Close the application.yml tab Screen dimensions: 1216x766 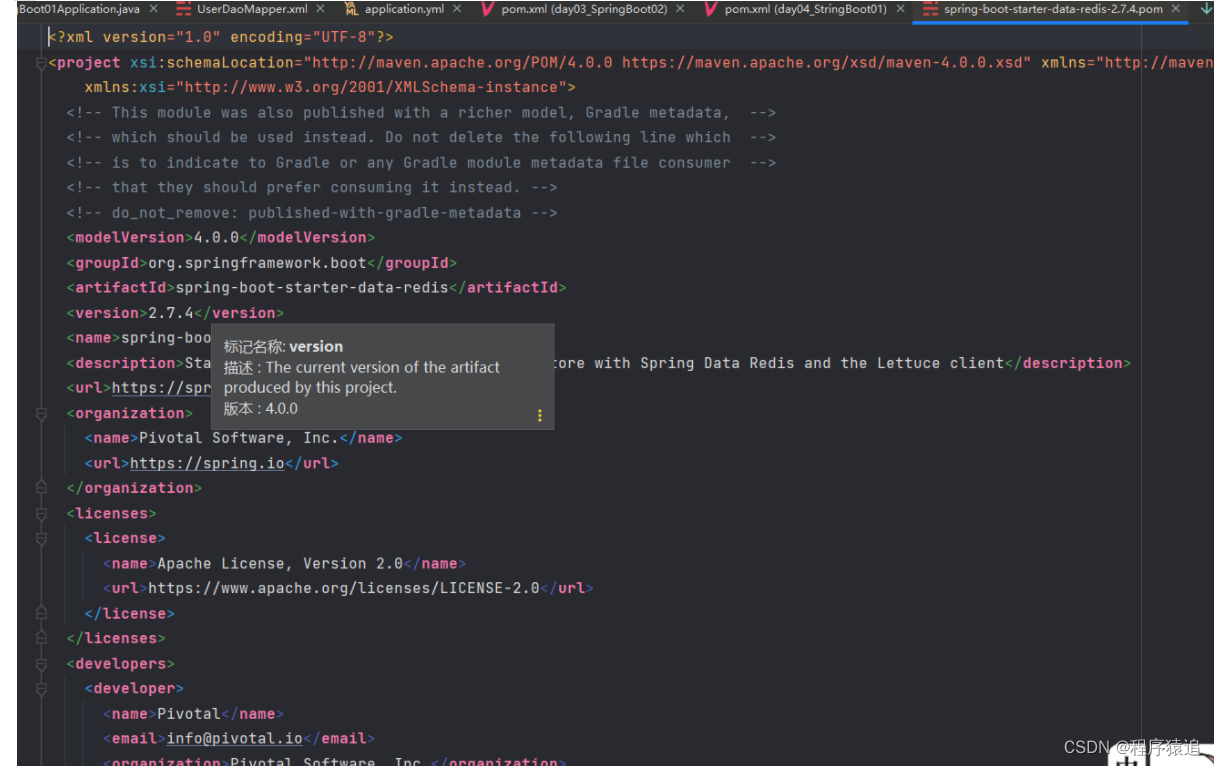point(457,9)
